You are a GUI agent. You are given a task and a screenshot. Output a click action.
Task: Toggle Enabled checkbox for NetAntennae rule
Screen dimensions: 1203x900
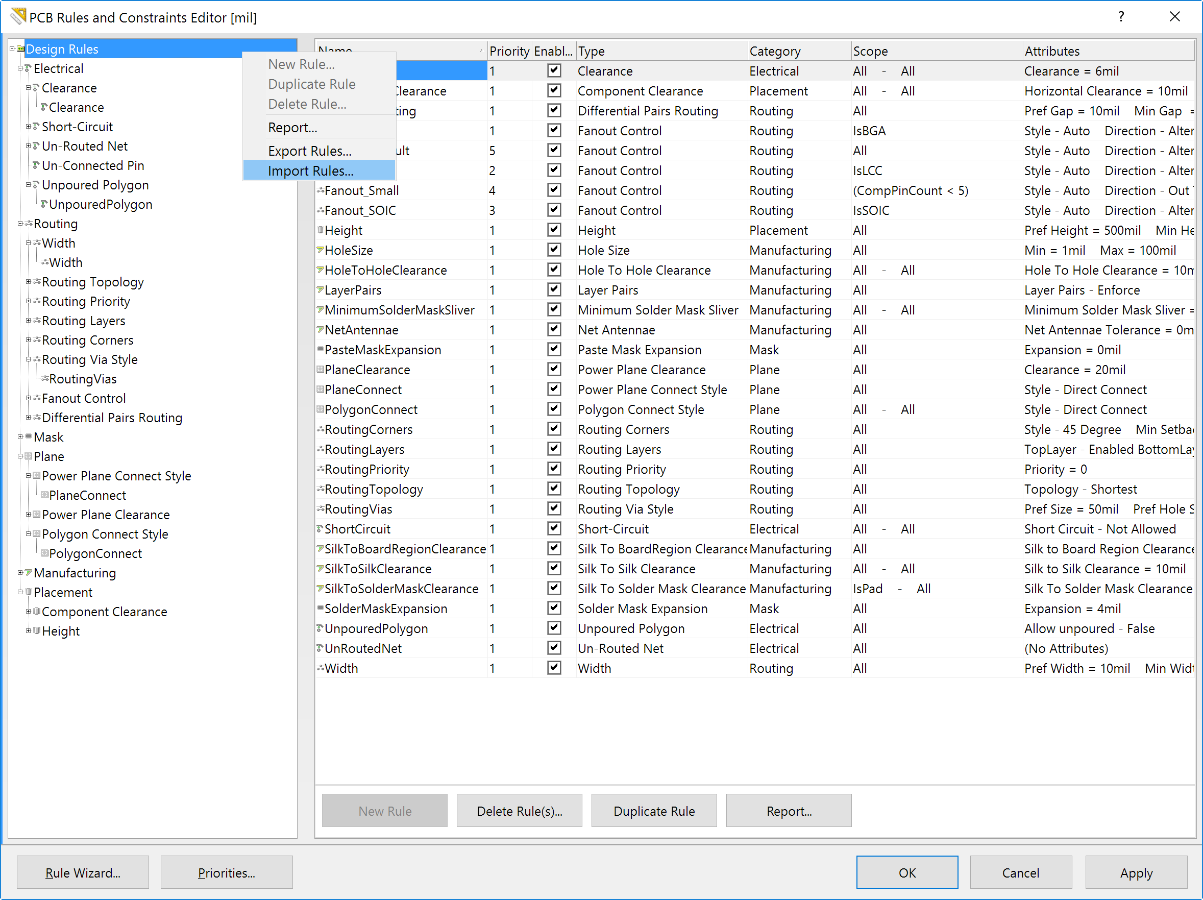tap(554, 330)
